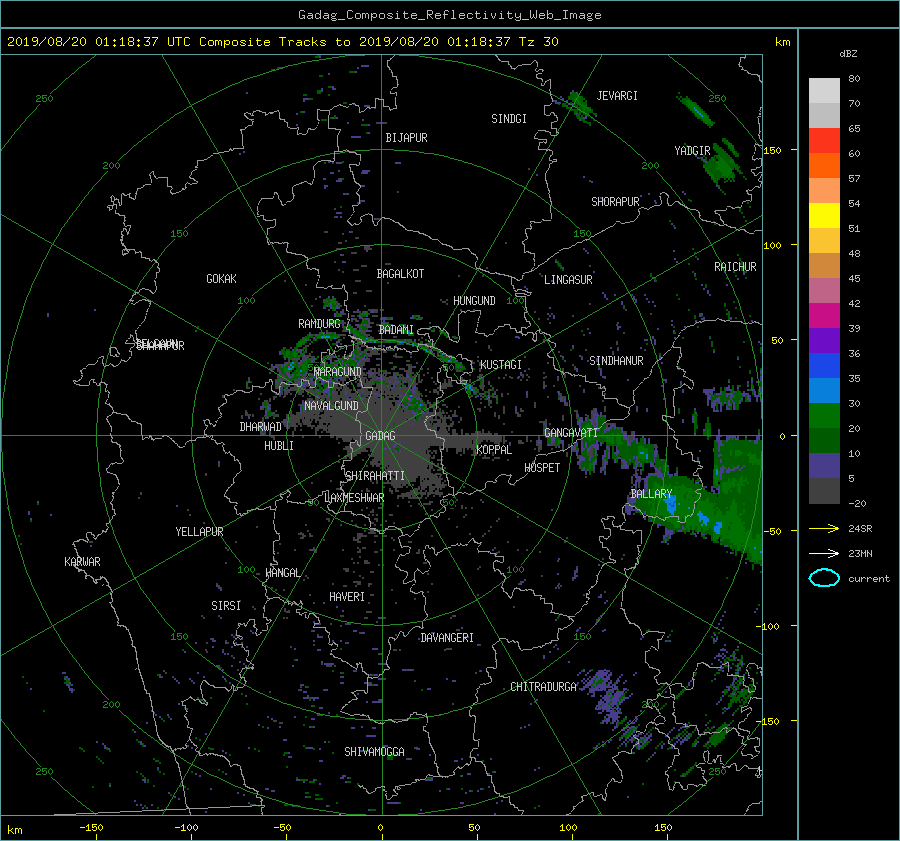This screenshot has width=900, height=841.
Task: Click the white 23MN track arrow
Action: [824, 553]
